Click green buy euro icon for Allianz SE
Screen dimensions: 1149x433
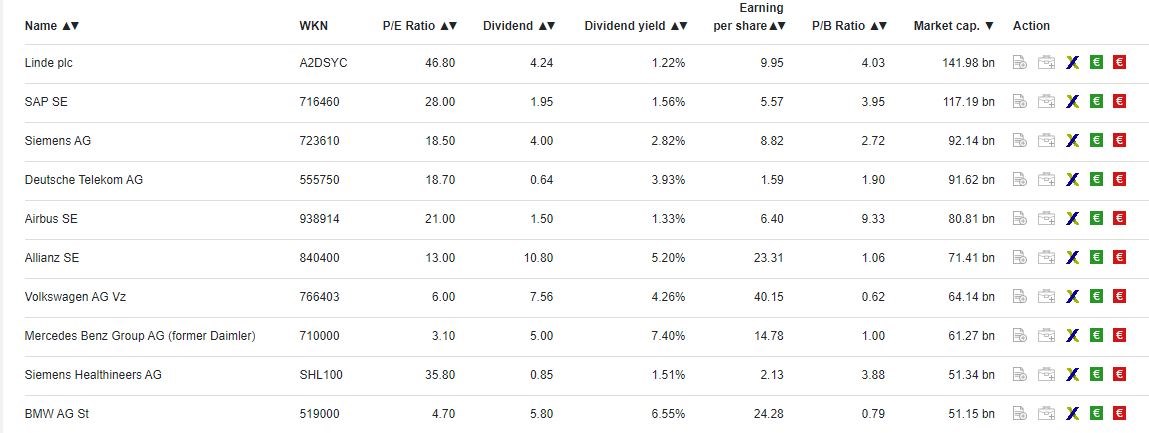pos(1096,258)
